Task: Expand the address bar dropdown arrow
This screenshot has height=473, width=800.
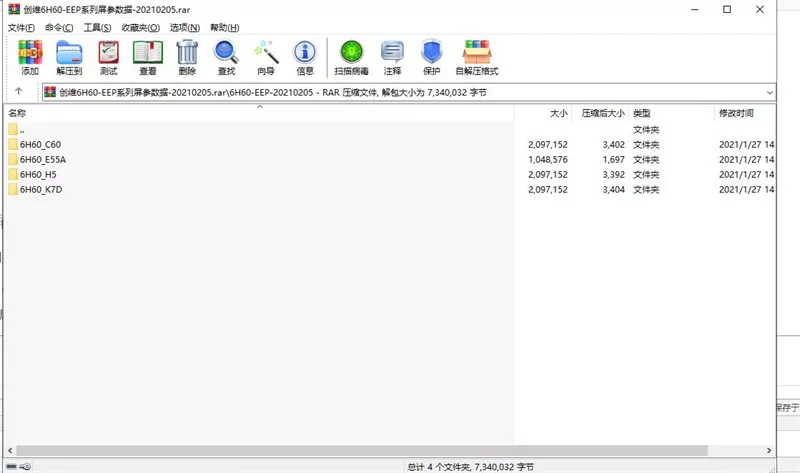Action: (769, 92)
